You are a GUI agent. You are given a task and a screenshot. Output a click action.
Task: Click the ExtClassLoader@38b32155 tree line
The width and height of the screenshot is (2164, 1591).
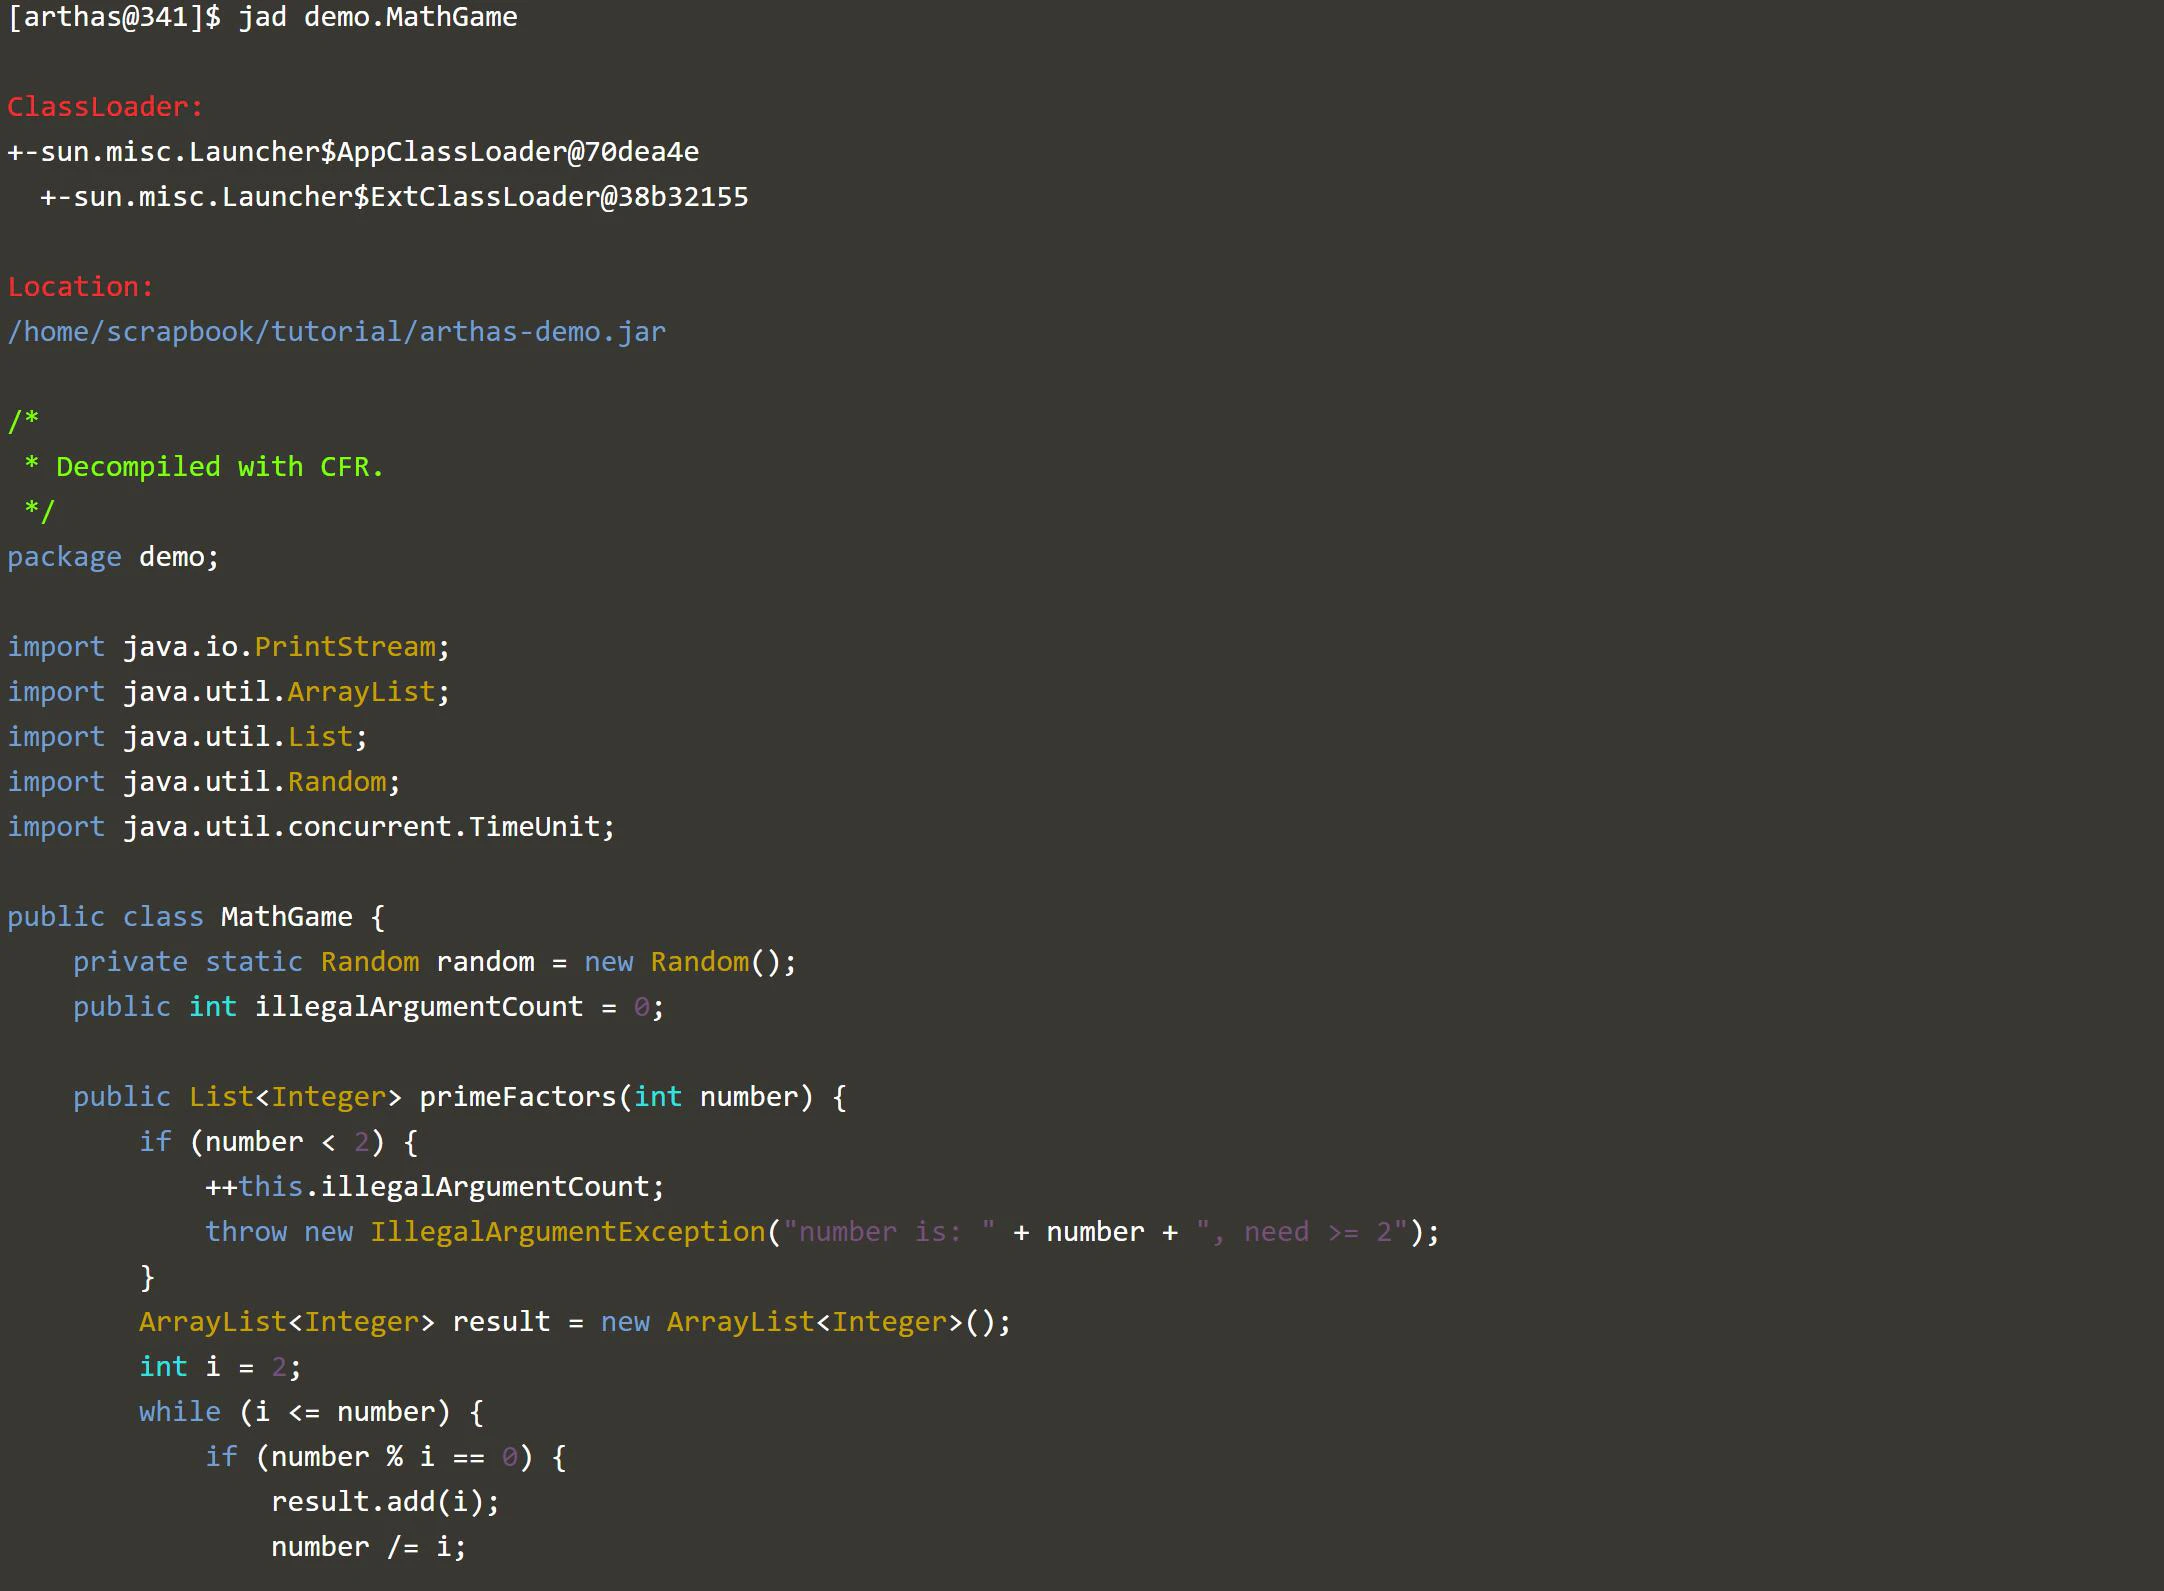pos(394,197)
